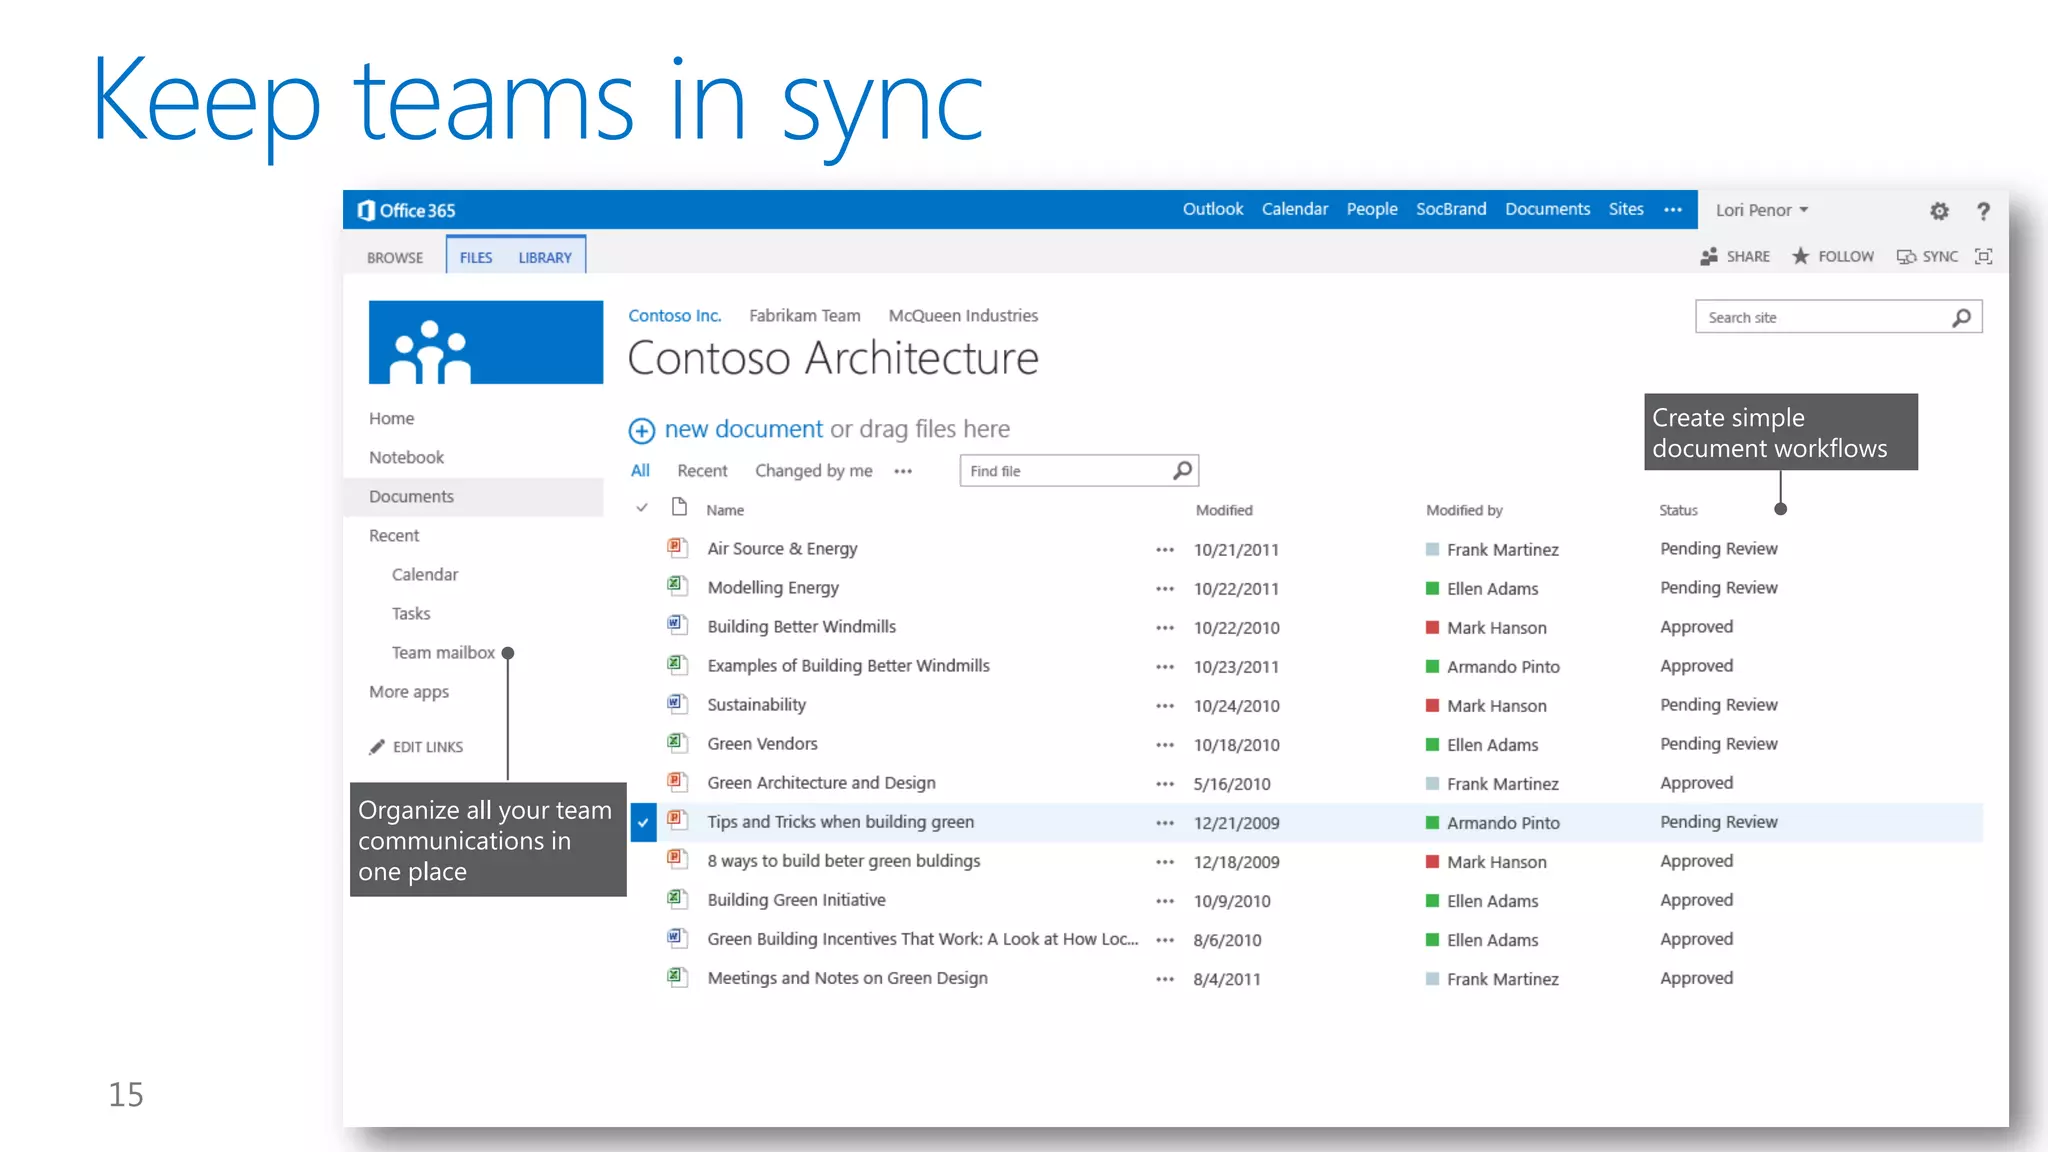Open the Contoso Inc. breadcrumb link

[675, 316]
